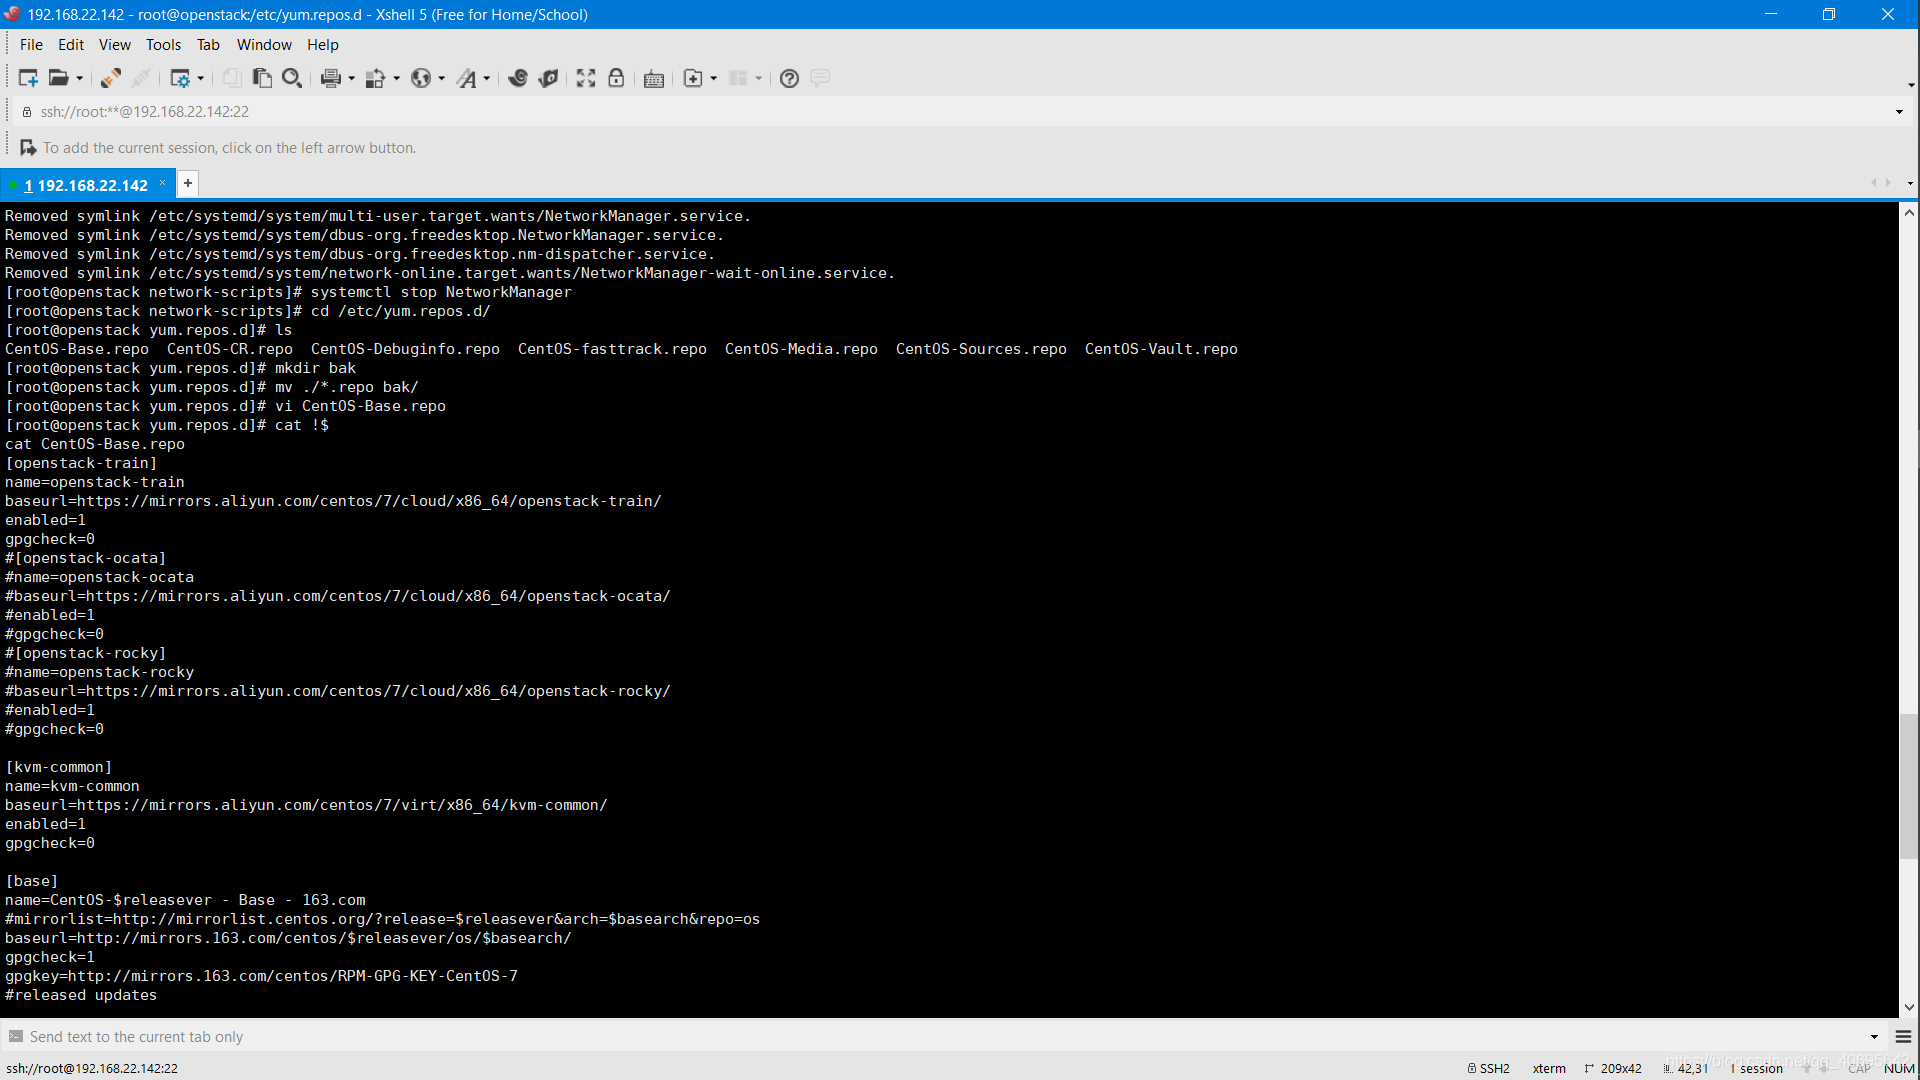The image size is (1920, 1080).
Task: Click the terminal vertical scrollbar thumb
Action: click(1909, 787)
